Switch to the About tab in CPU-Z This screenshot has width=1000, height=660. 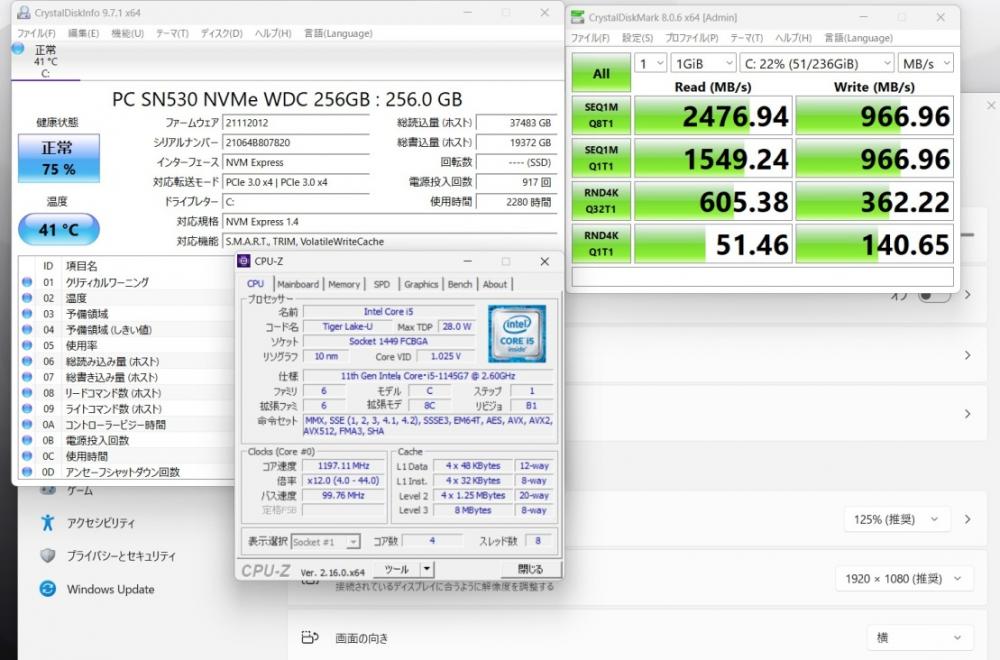495,284
